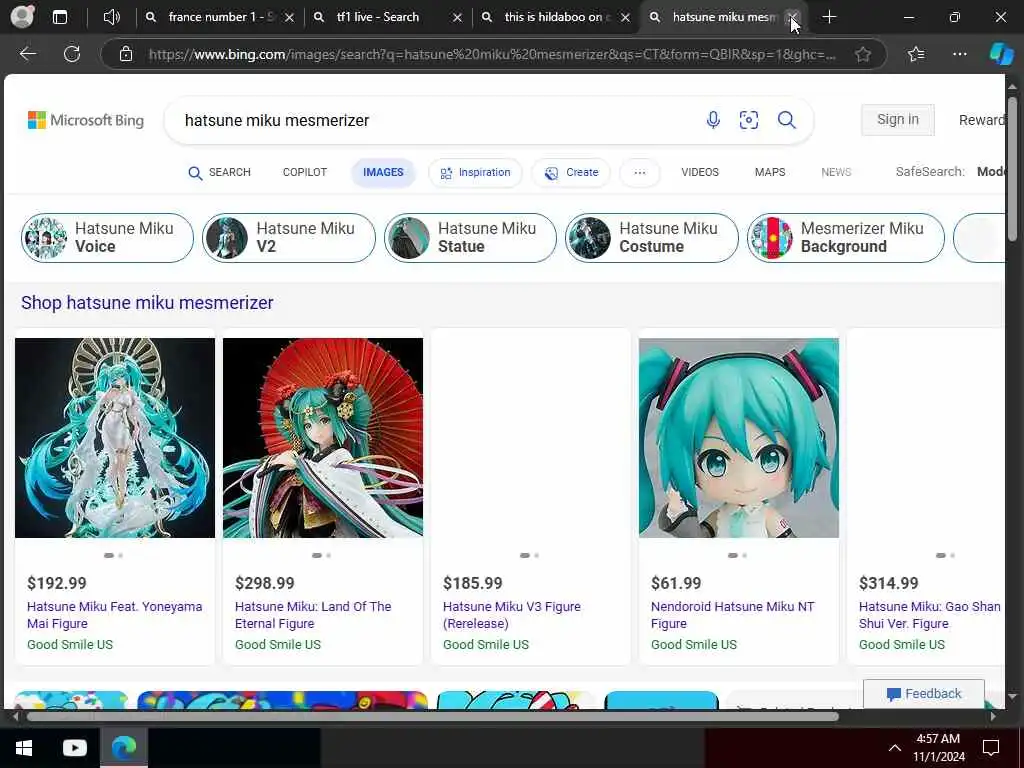Switch to tf1 live - Search tab
Image resolution: width=1024 pixels, height=768 pixels.
388,17
